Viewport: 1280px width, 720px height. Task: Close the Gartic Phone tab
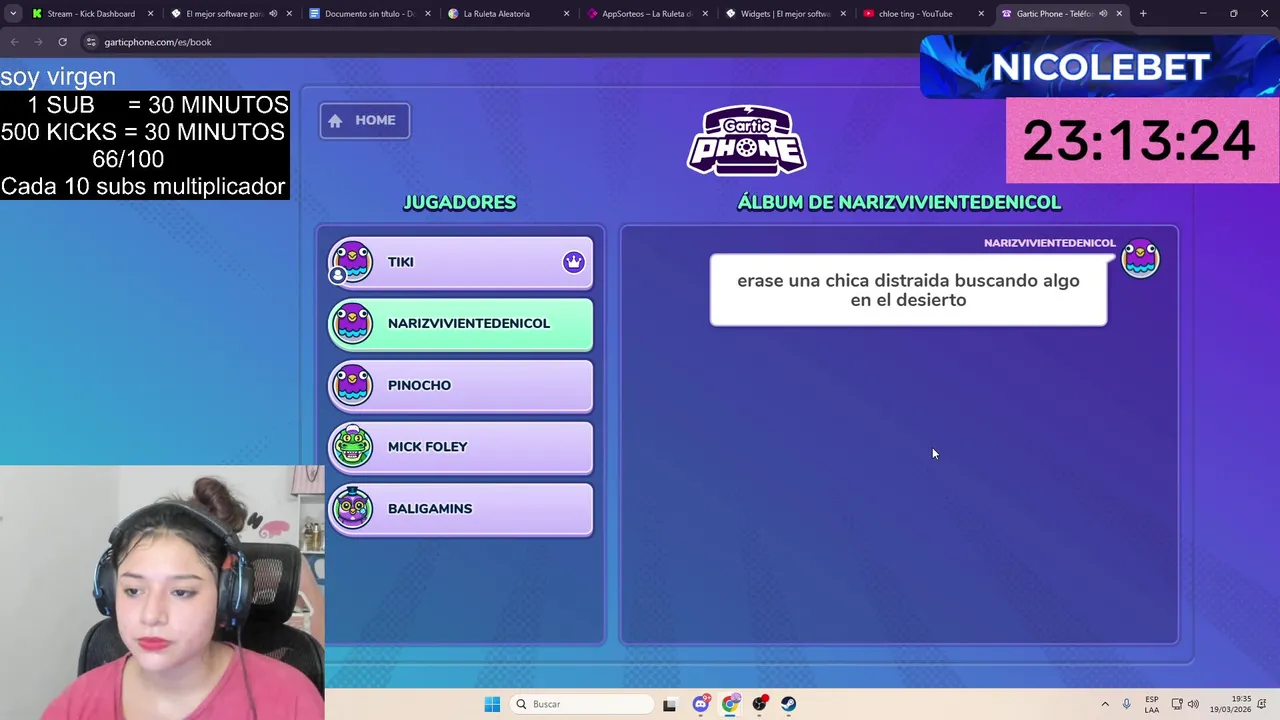coord(1119,14)
